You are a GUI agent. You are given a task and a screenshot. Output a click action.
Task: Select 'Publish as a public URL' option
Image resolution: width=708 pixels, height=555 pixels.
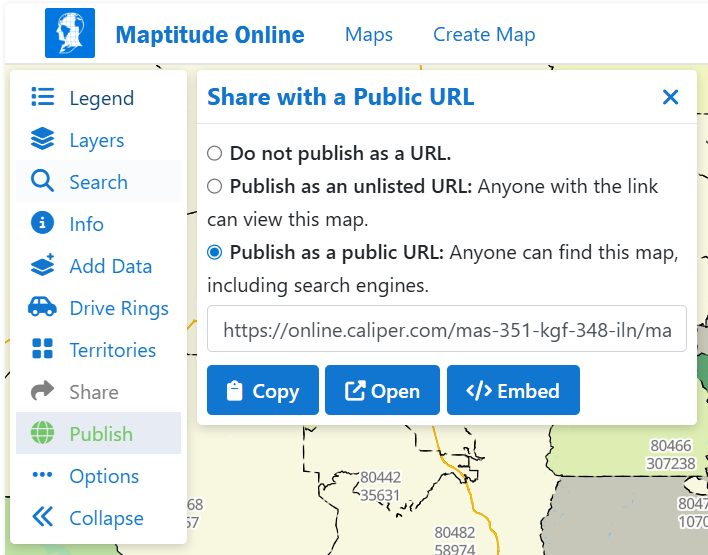214,252
